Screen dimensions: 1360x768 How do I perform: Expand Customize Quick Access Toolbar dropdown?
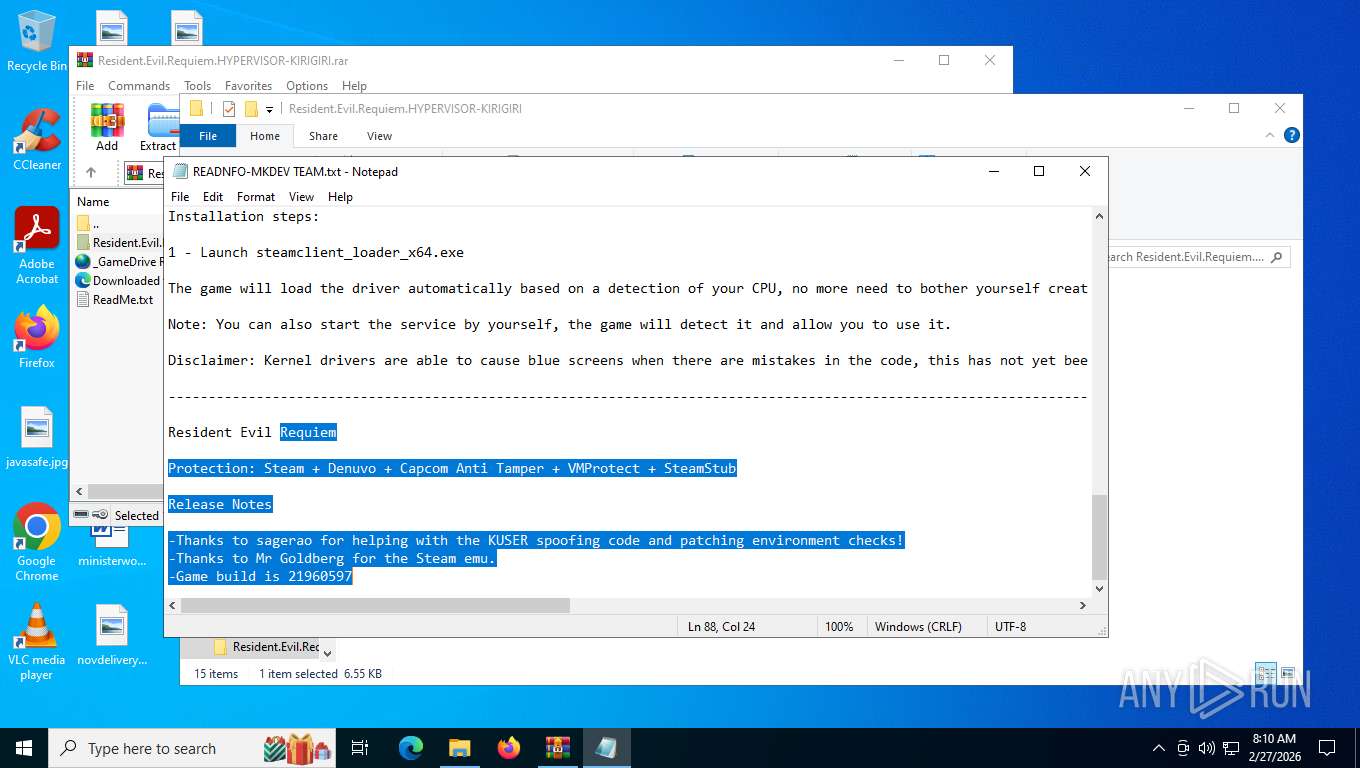click(269, 109)
